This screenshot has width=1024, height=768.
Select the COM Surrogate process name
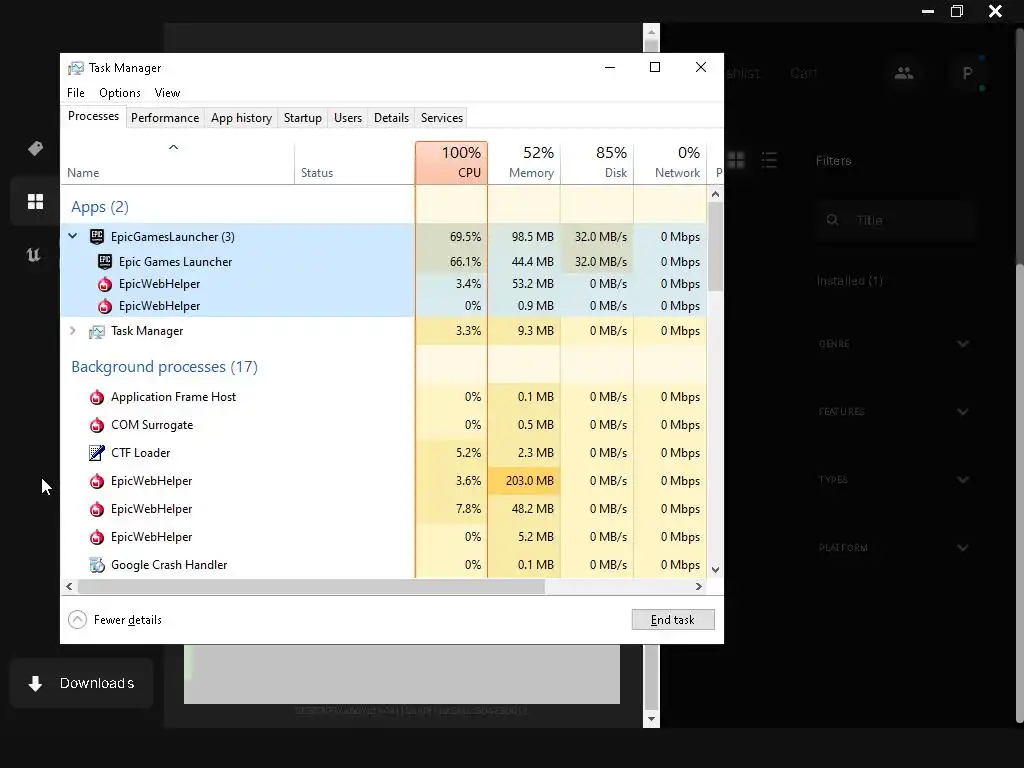(152, 424)
